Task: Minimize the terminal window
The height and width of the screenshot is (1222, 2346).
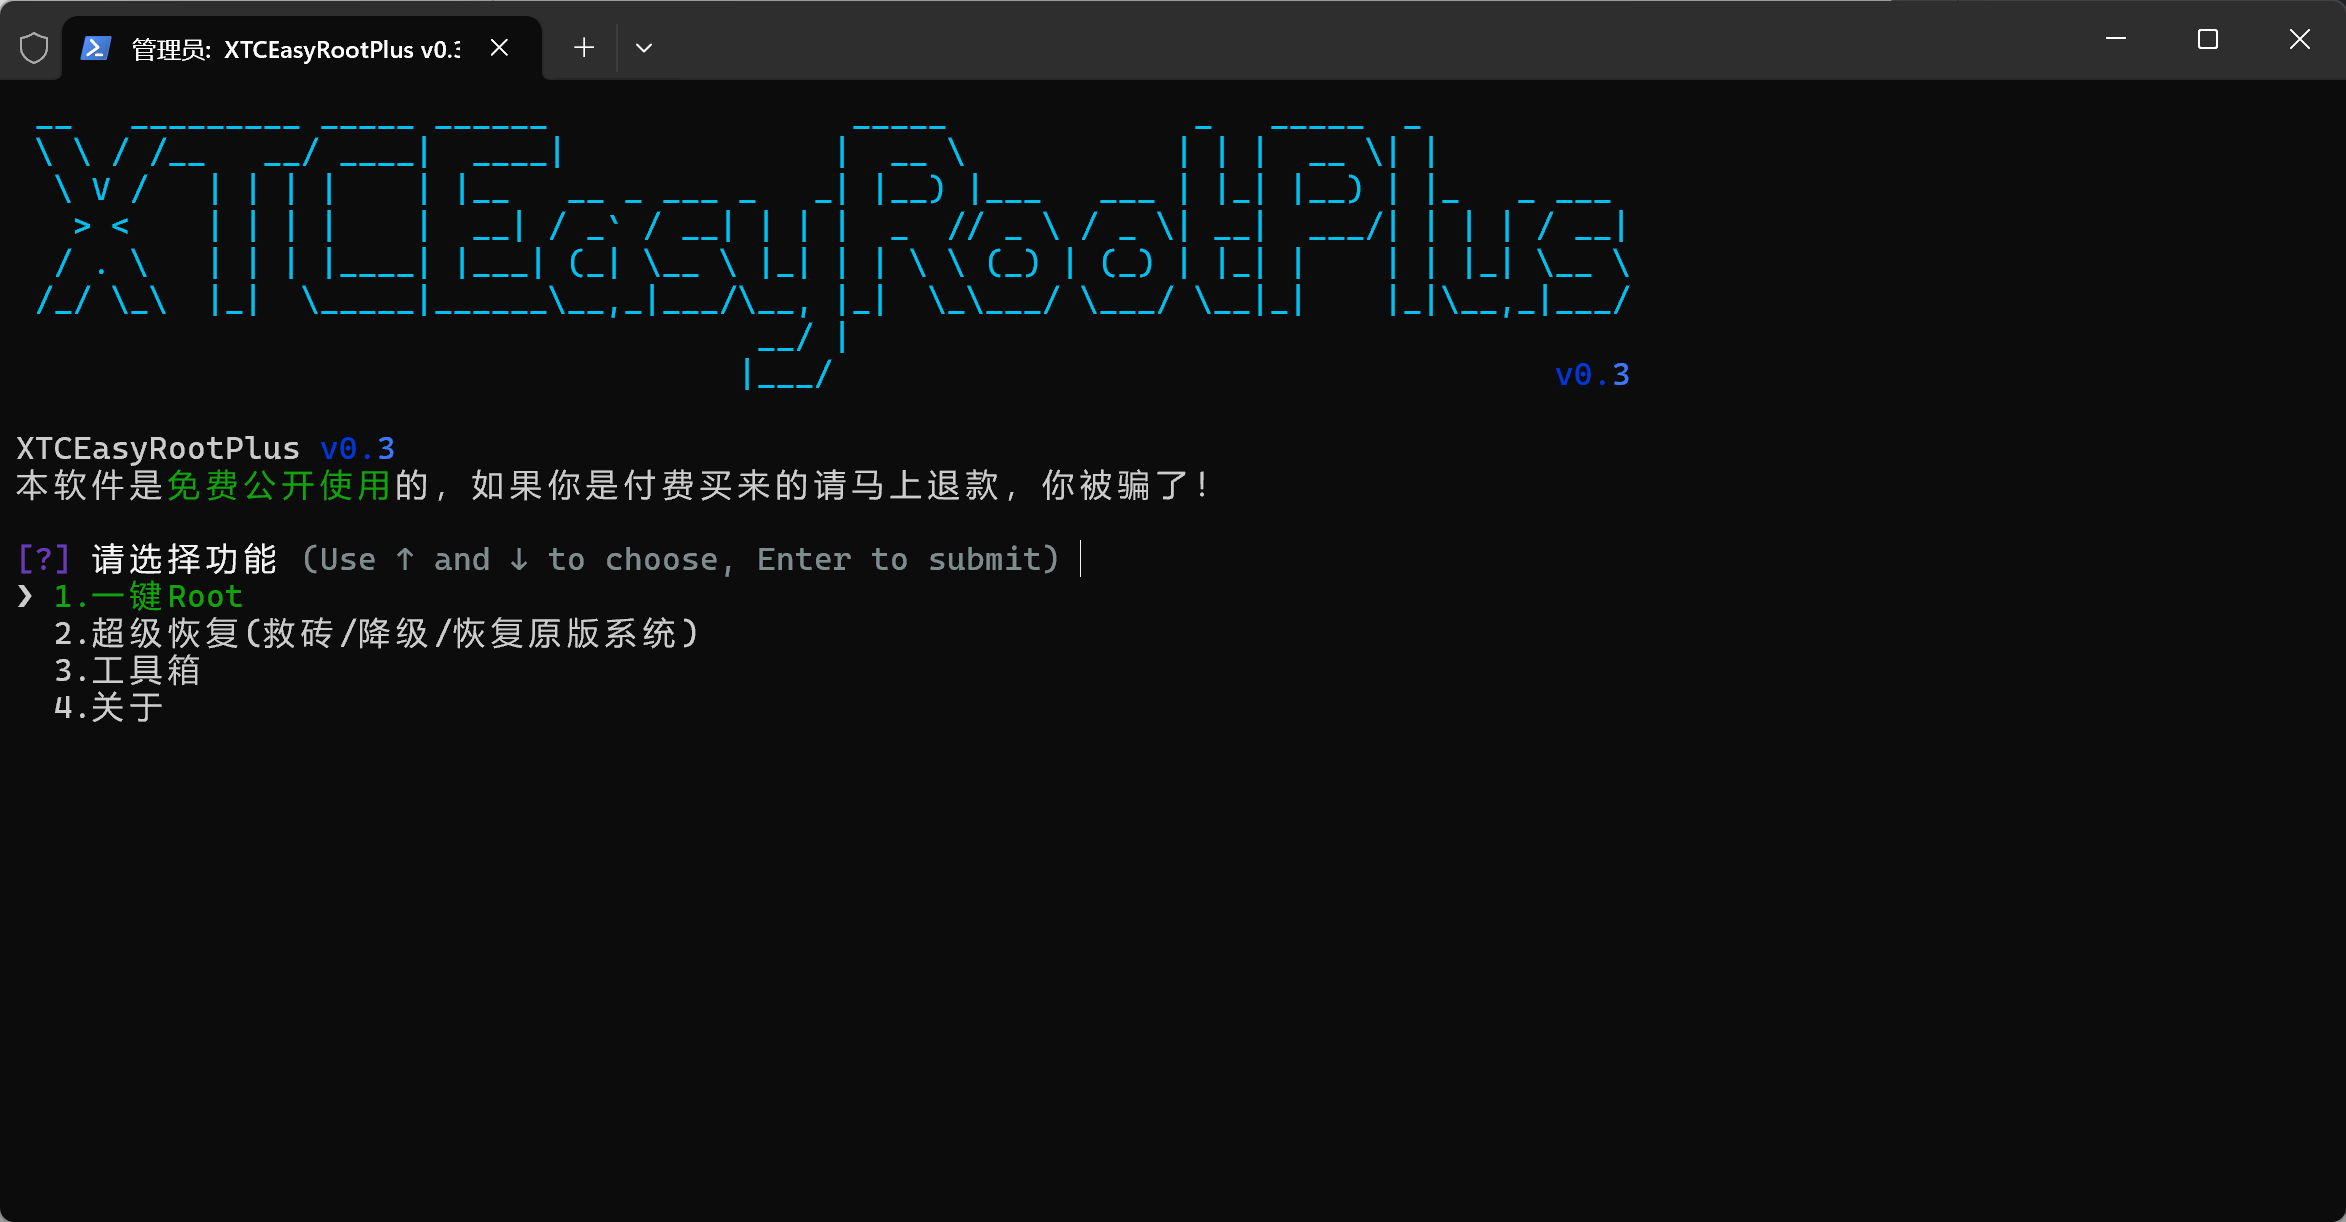Action: coord(2116,39)
